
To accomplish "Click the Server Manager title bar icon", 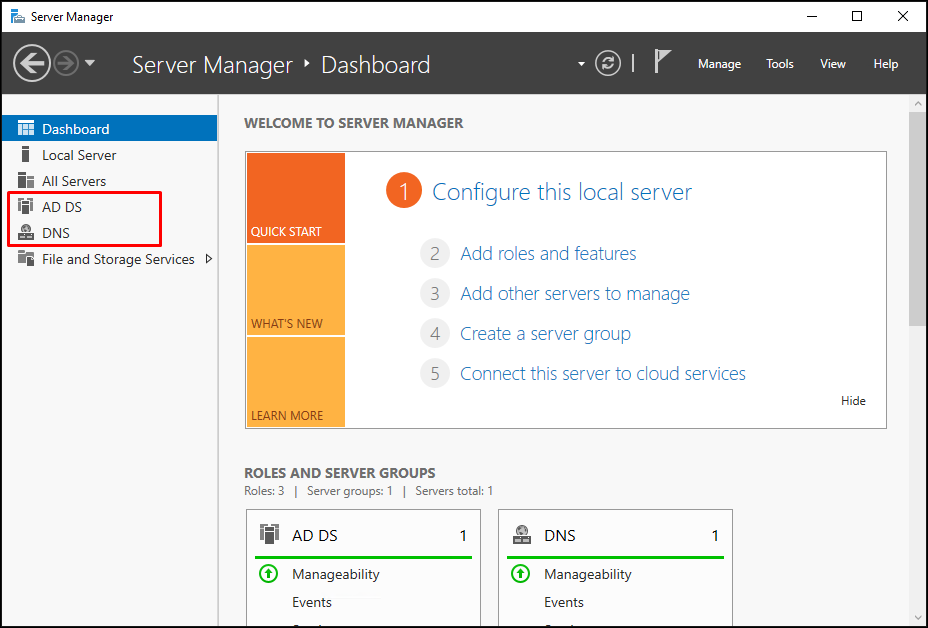I will (18, 17).
